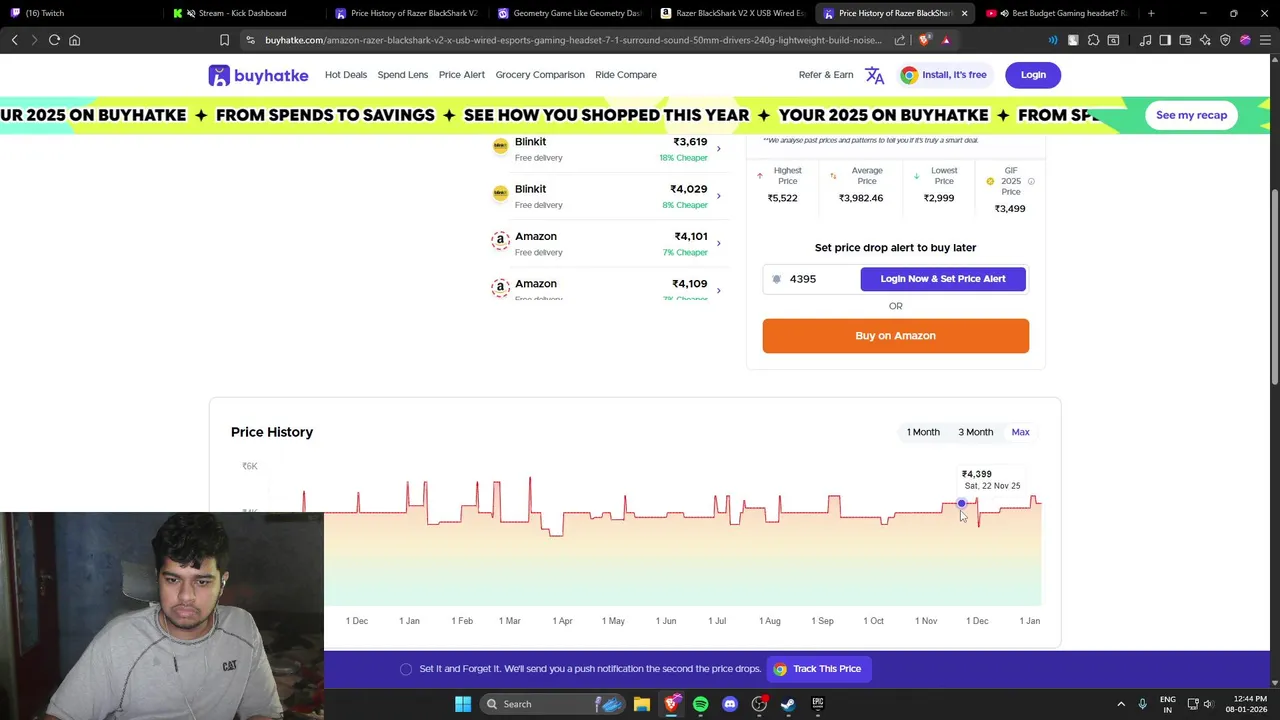Open the Brave VPN shield icon
Viewport: 1280px width, 720px height.
click(1225, 40)
